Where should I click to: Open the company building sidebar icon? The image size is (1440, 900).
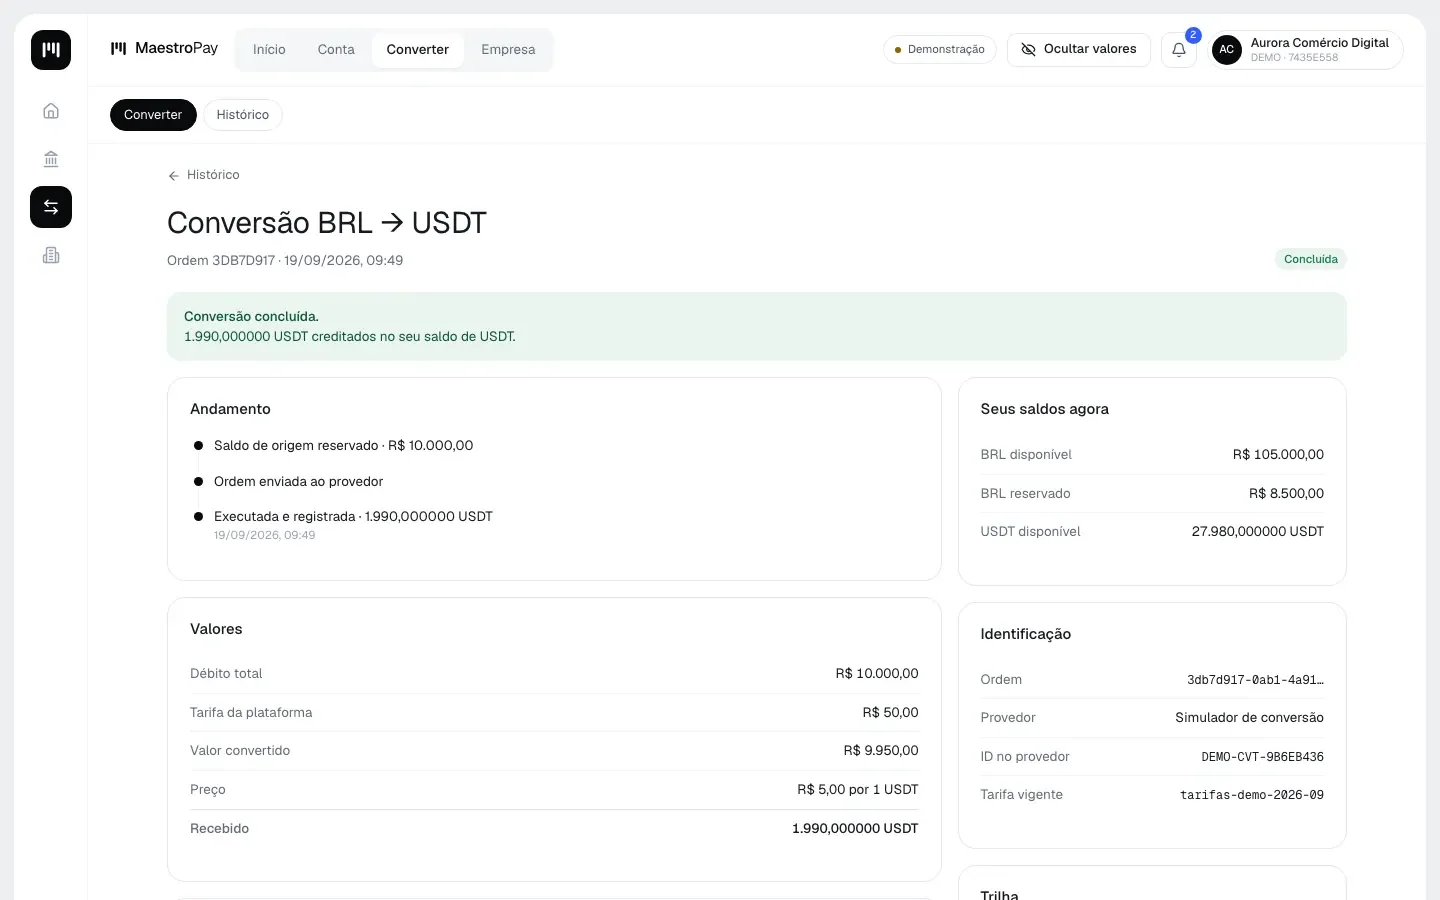click(x=51, y=255)
